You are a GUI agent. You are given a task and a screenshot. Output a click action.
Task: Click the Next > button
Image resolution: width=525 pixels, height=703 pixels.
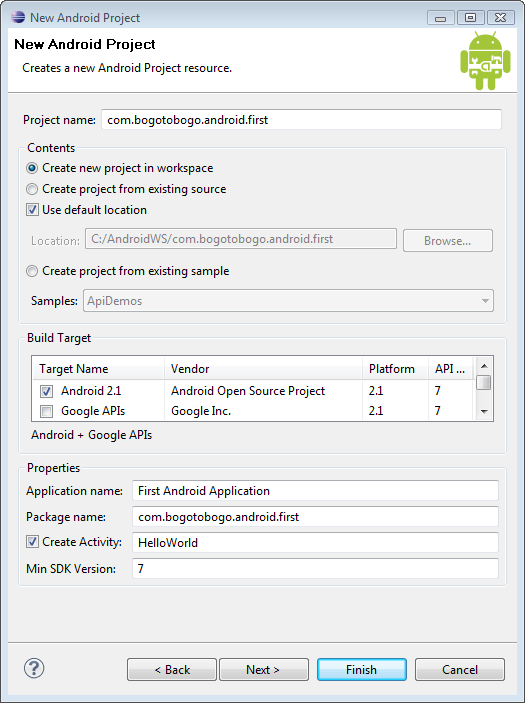pos(264,669)
